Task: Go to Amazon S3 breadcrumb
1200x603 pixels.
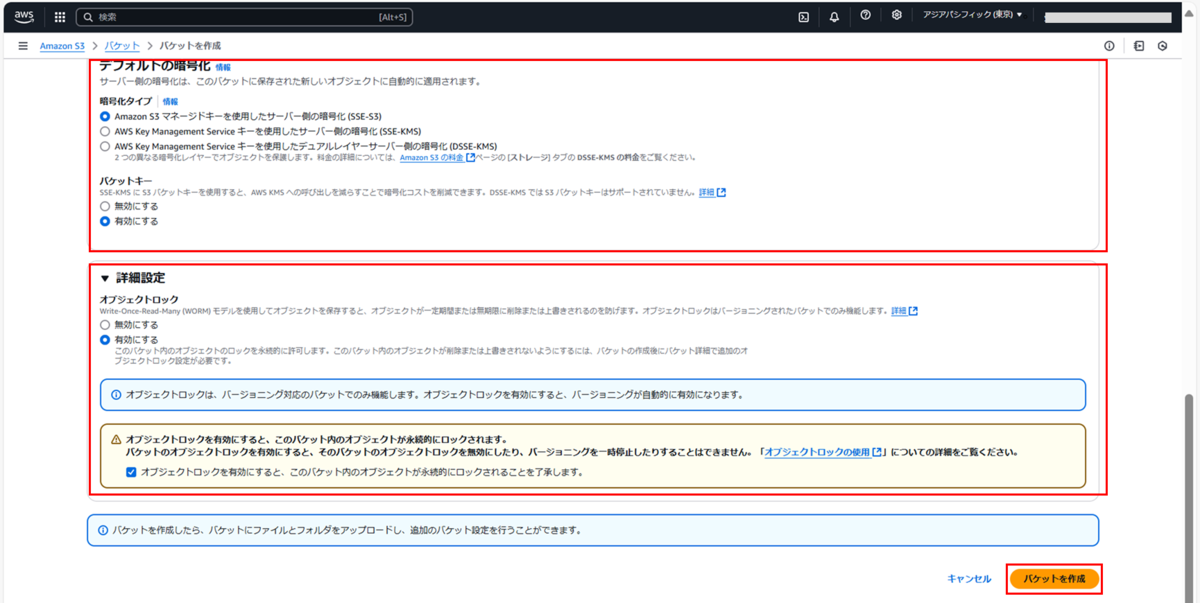Action: pos(62,46)
